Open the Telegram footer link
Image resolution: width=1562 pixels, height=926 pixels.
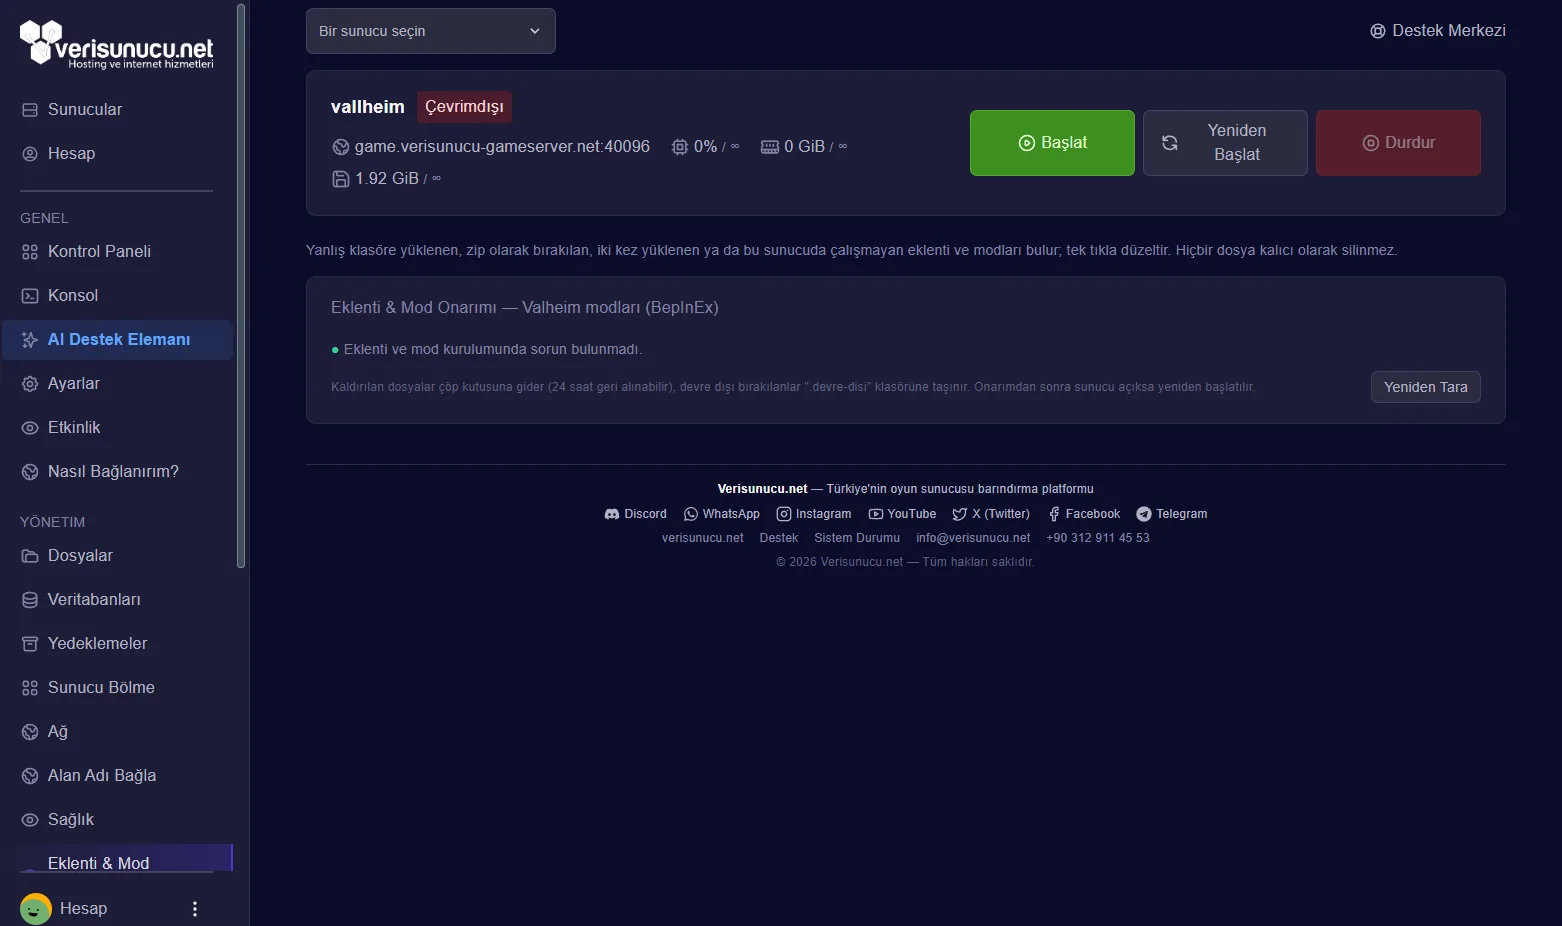click(x=1172, y=514)
